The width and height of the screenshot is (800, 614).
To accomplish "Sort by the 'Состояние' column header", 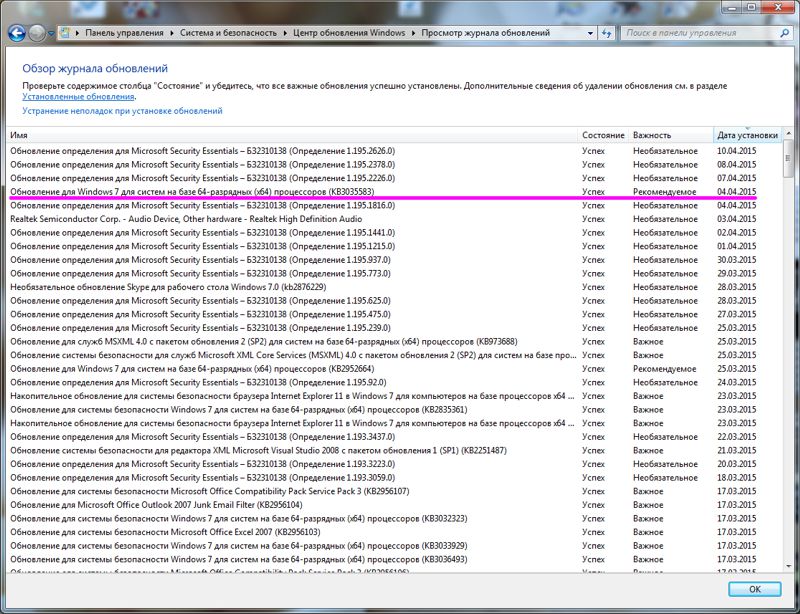I will click(603, 135).
